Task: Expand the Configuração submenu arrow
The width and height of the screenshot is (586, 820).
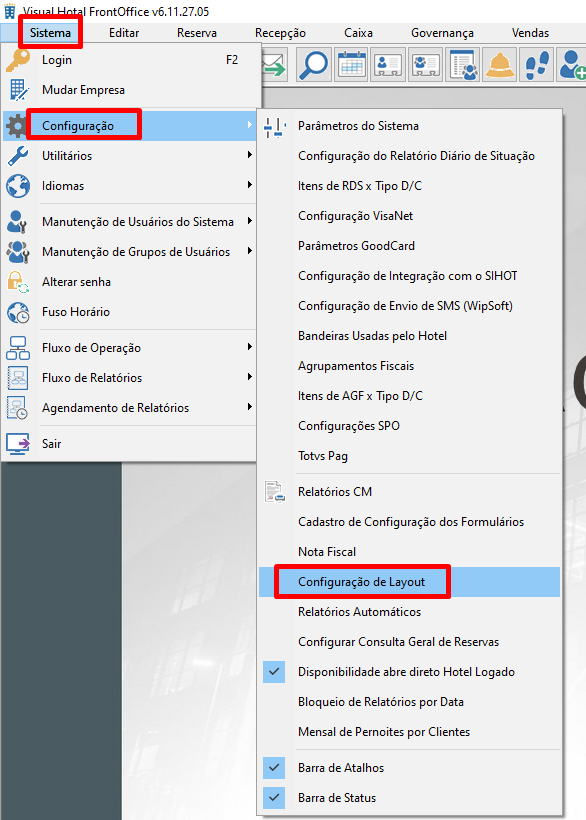Action: point(250,125)
